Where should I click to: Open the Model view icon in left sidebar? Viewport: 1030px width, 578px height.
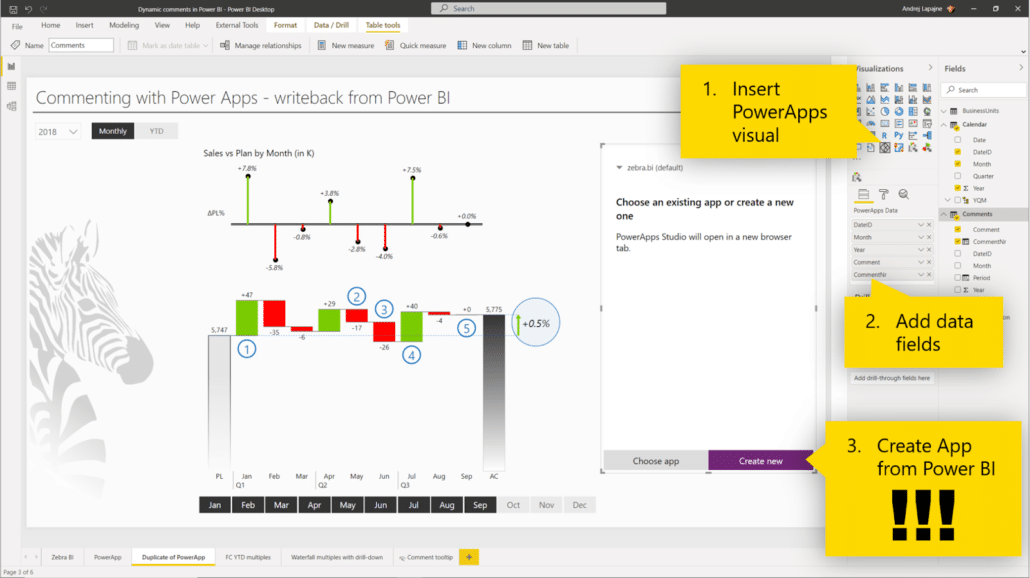(11, 105)
